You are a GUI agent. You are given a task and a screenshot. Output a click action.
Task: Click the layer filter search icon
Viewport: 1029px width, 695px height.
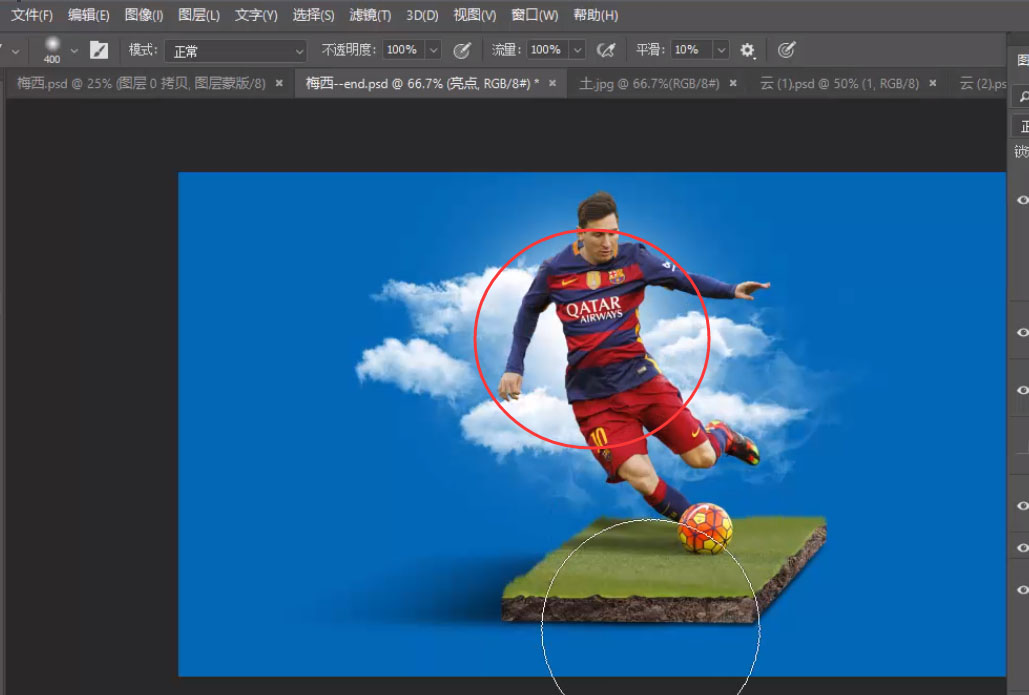click(x=1022, y=96)
